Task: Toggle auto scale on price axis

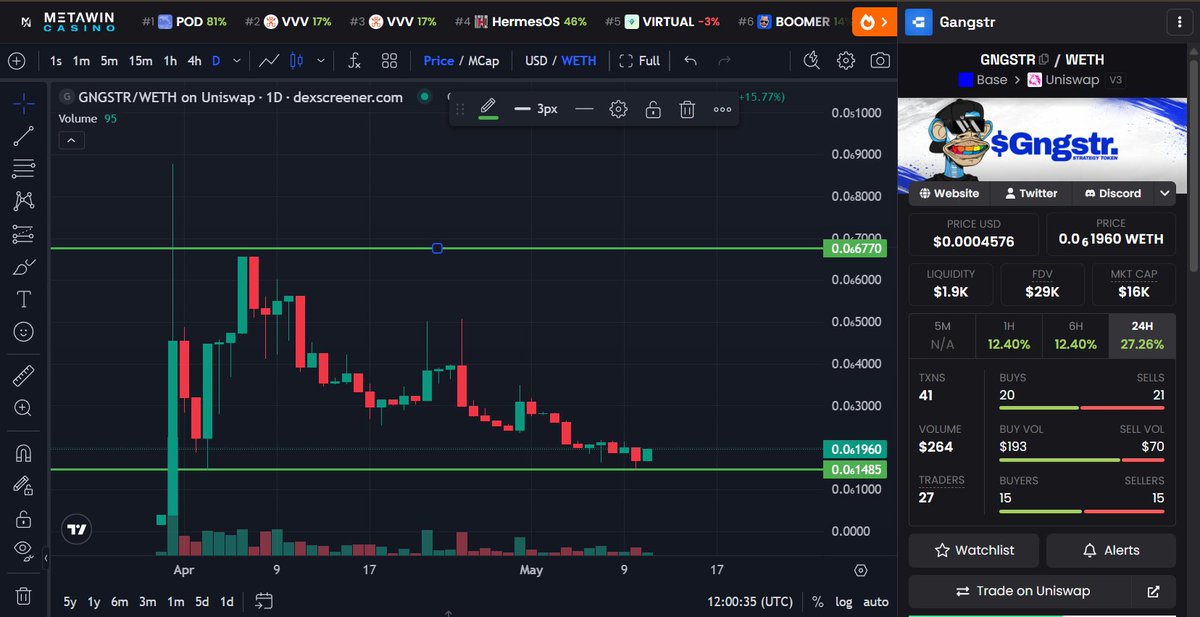Action: 876,602
